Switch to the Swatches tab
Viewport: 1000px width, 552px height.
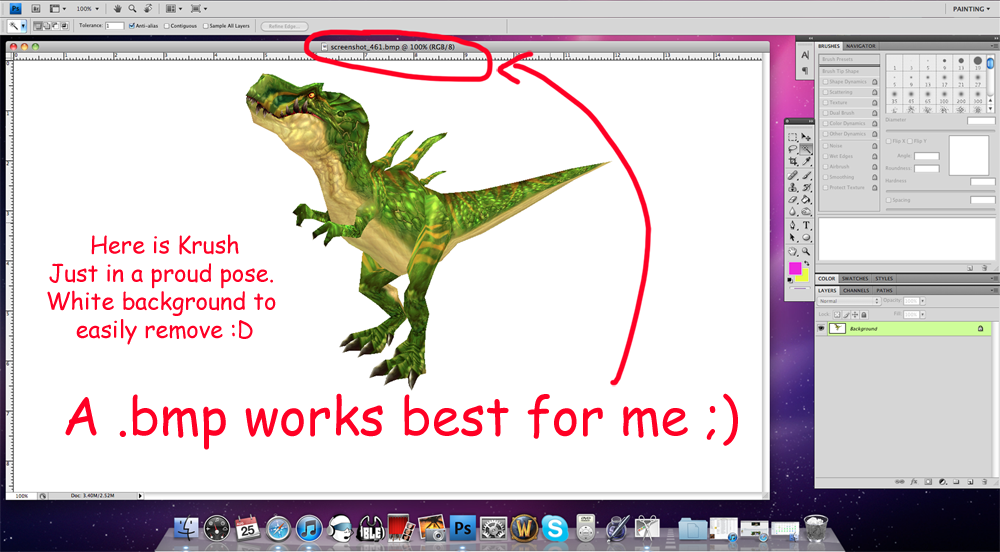[x=854, y=279]
